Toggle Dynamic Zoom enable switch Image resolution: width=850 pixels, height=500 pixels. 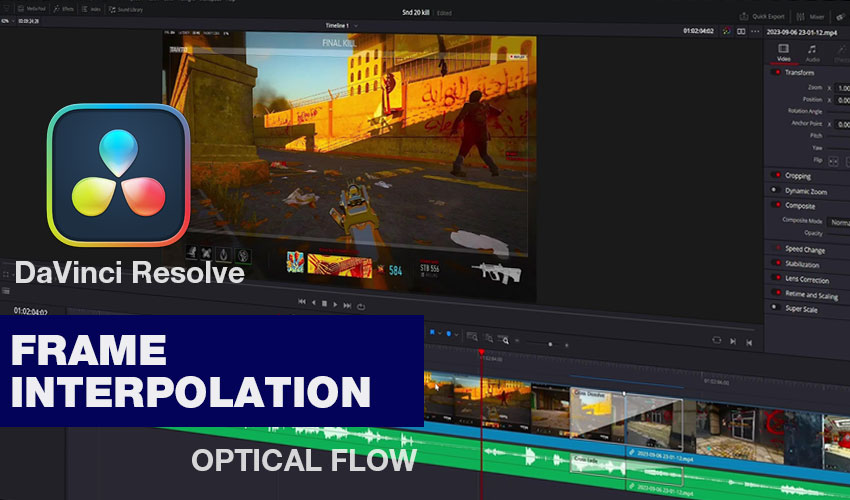click(775, 190)
